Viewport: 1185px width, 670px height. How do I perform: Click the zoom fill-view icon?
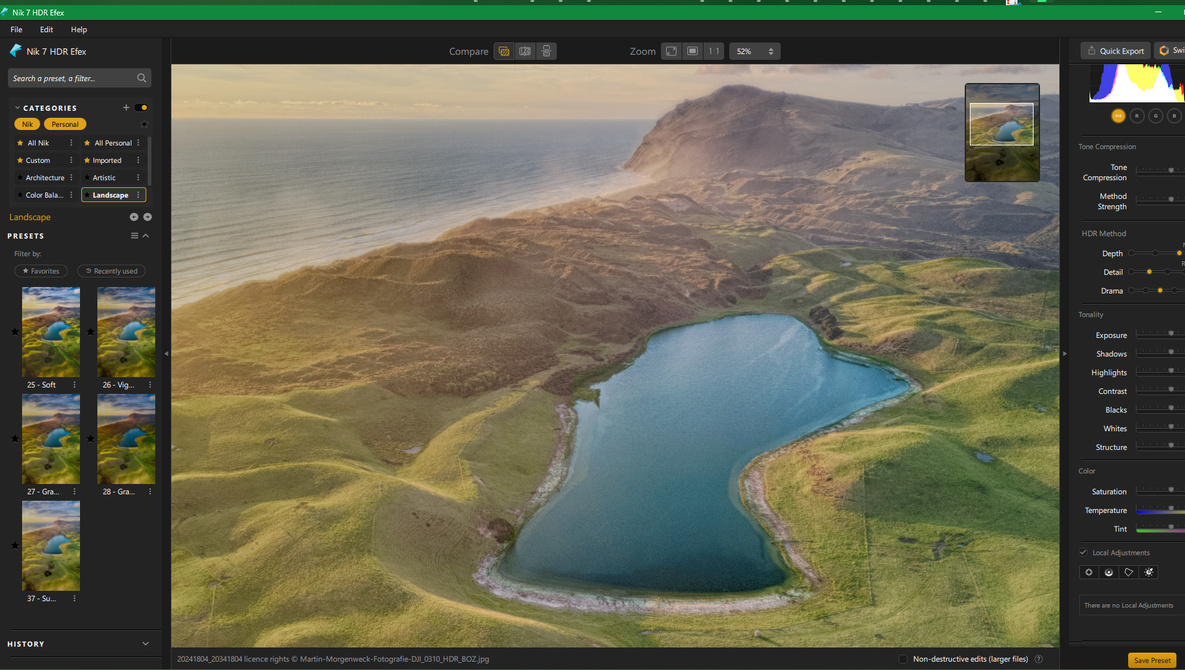(692, 51)
